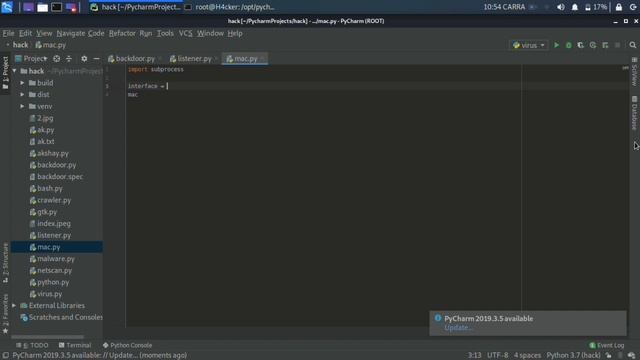Open the Tools menu

(165, 33)
